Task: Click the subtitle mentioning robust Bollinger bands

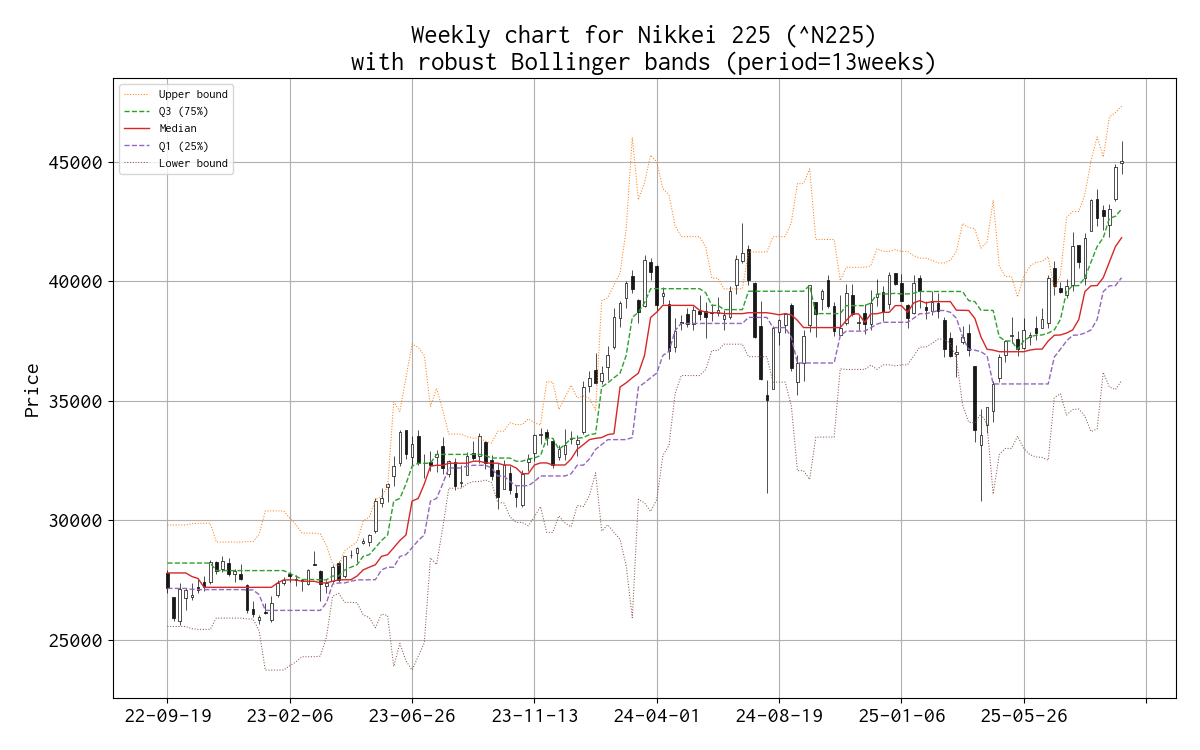Action: point(644,63)
